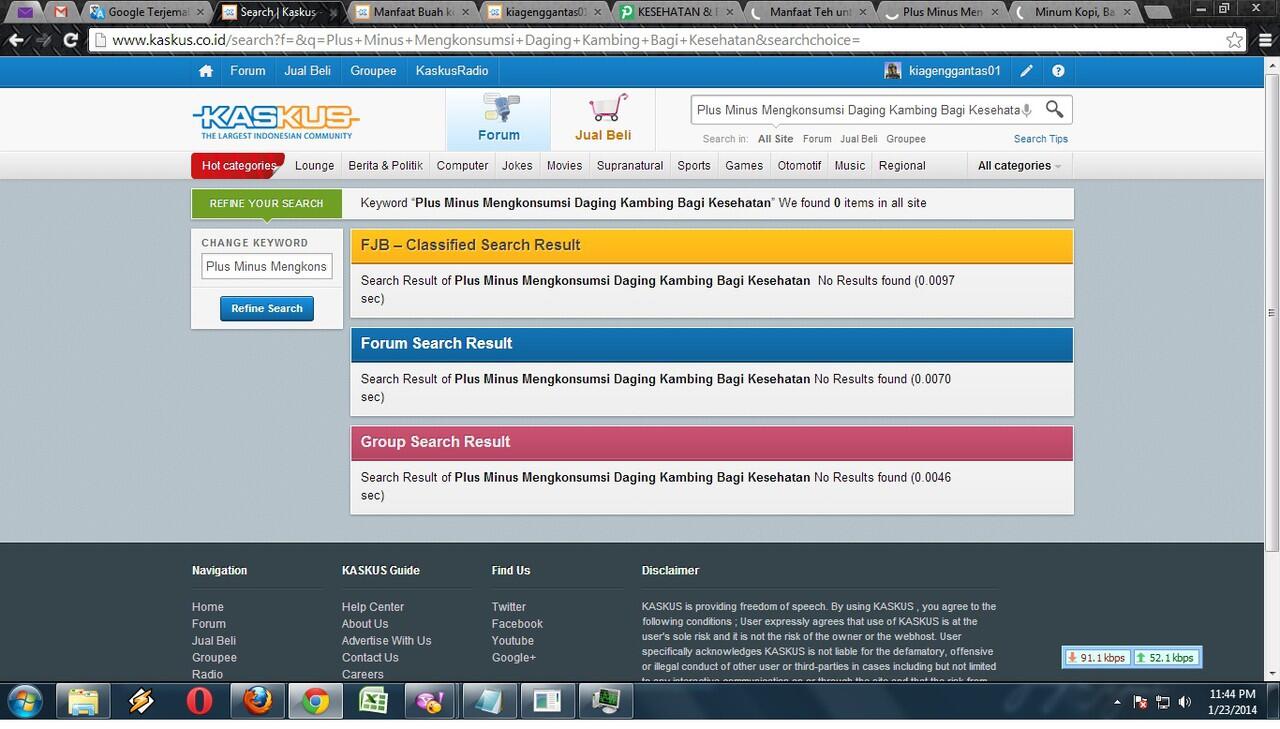Click the REFINE YOUR SEARCH green label

click(x=266, y=203)
